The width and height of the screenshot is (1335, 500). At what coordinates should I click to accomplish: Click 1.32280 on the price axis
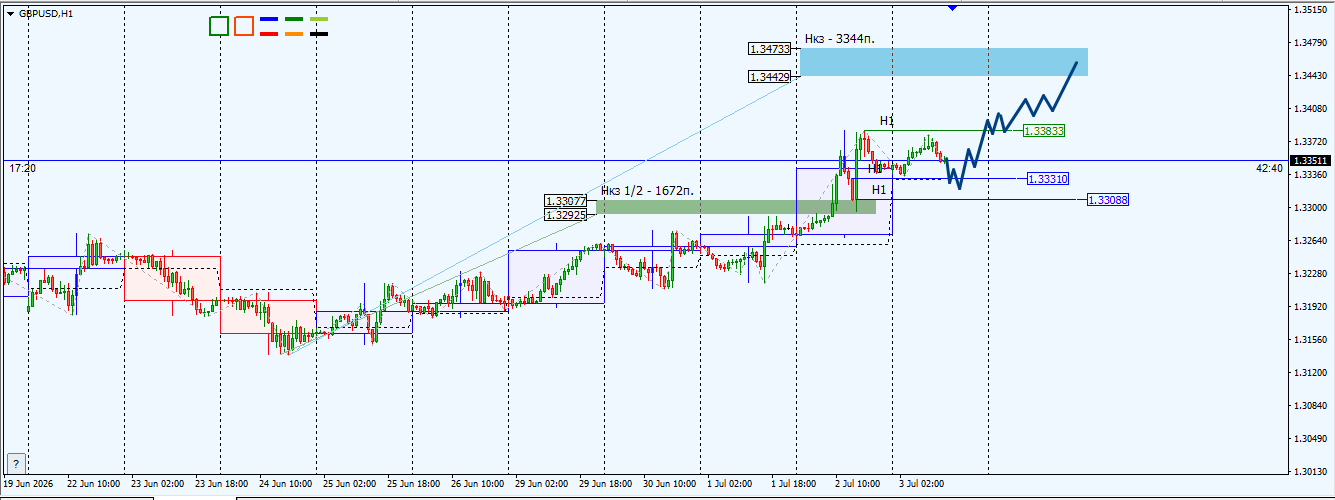1311,273
